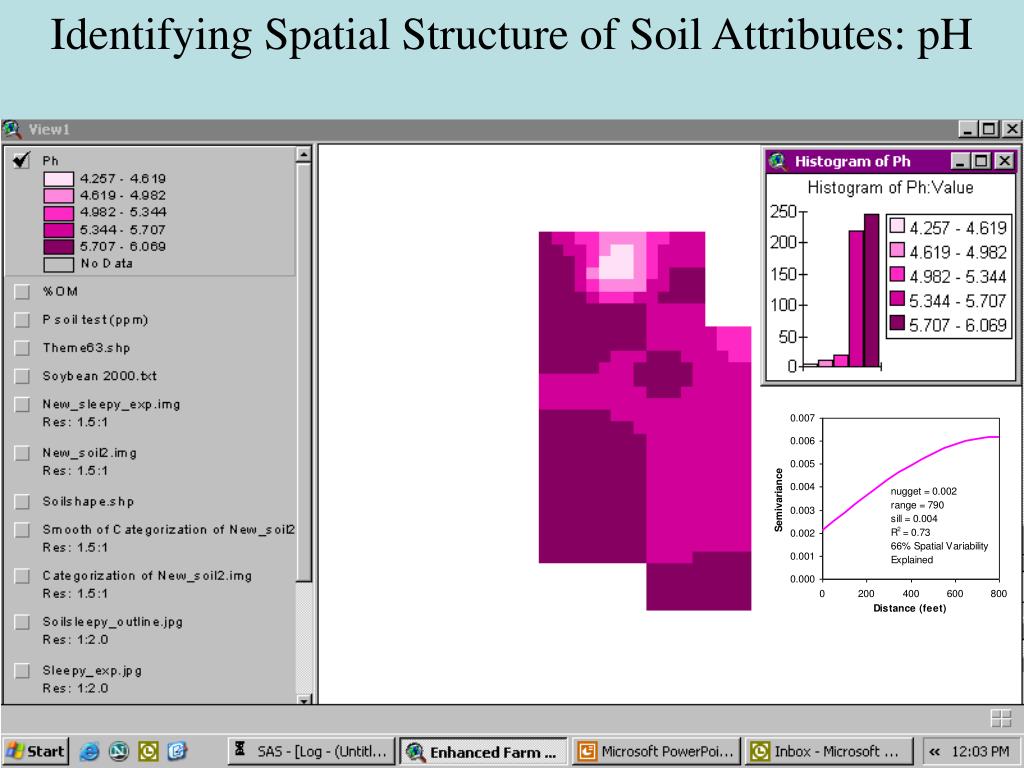1024x768 pixels.
Task: Click the 5.707 - 6.069 legend swatch
Action: [59, 247]
